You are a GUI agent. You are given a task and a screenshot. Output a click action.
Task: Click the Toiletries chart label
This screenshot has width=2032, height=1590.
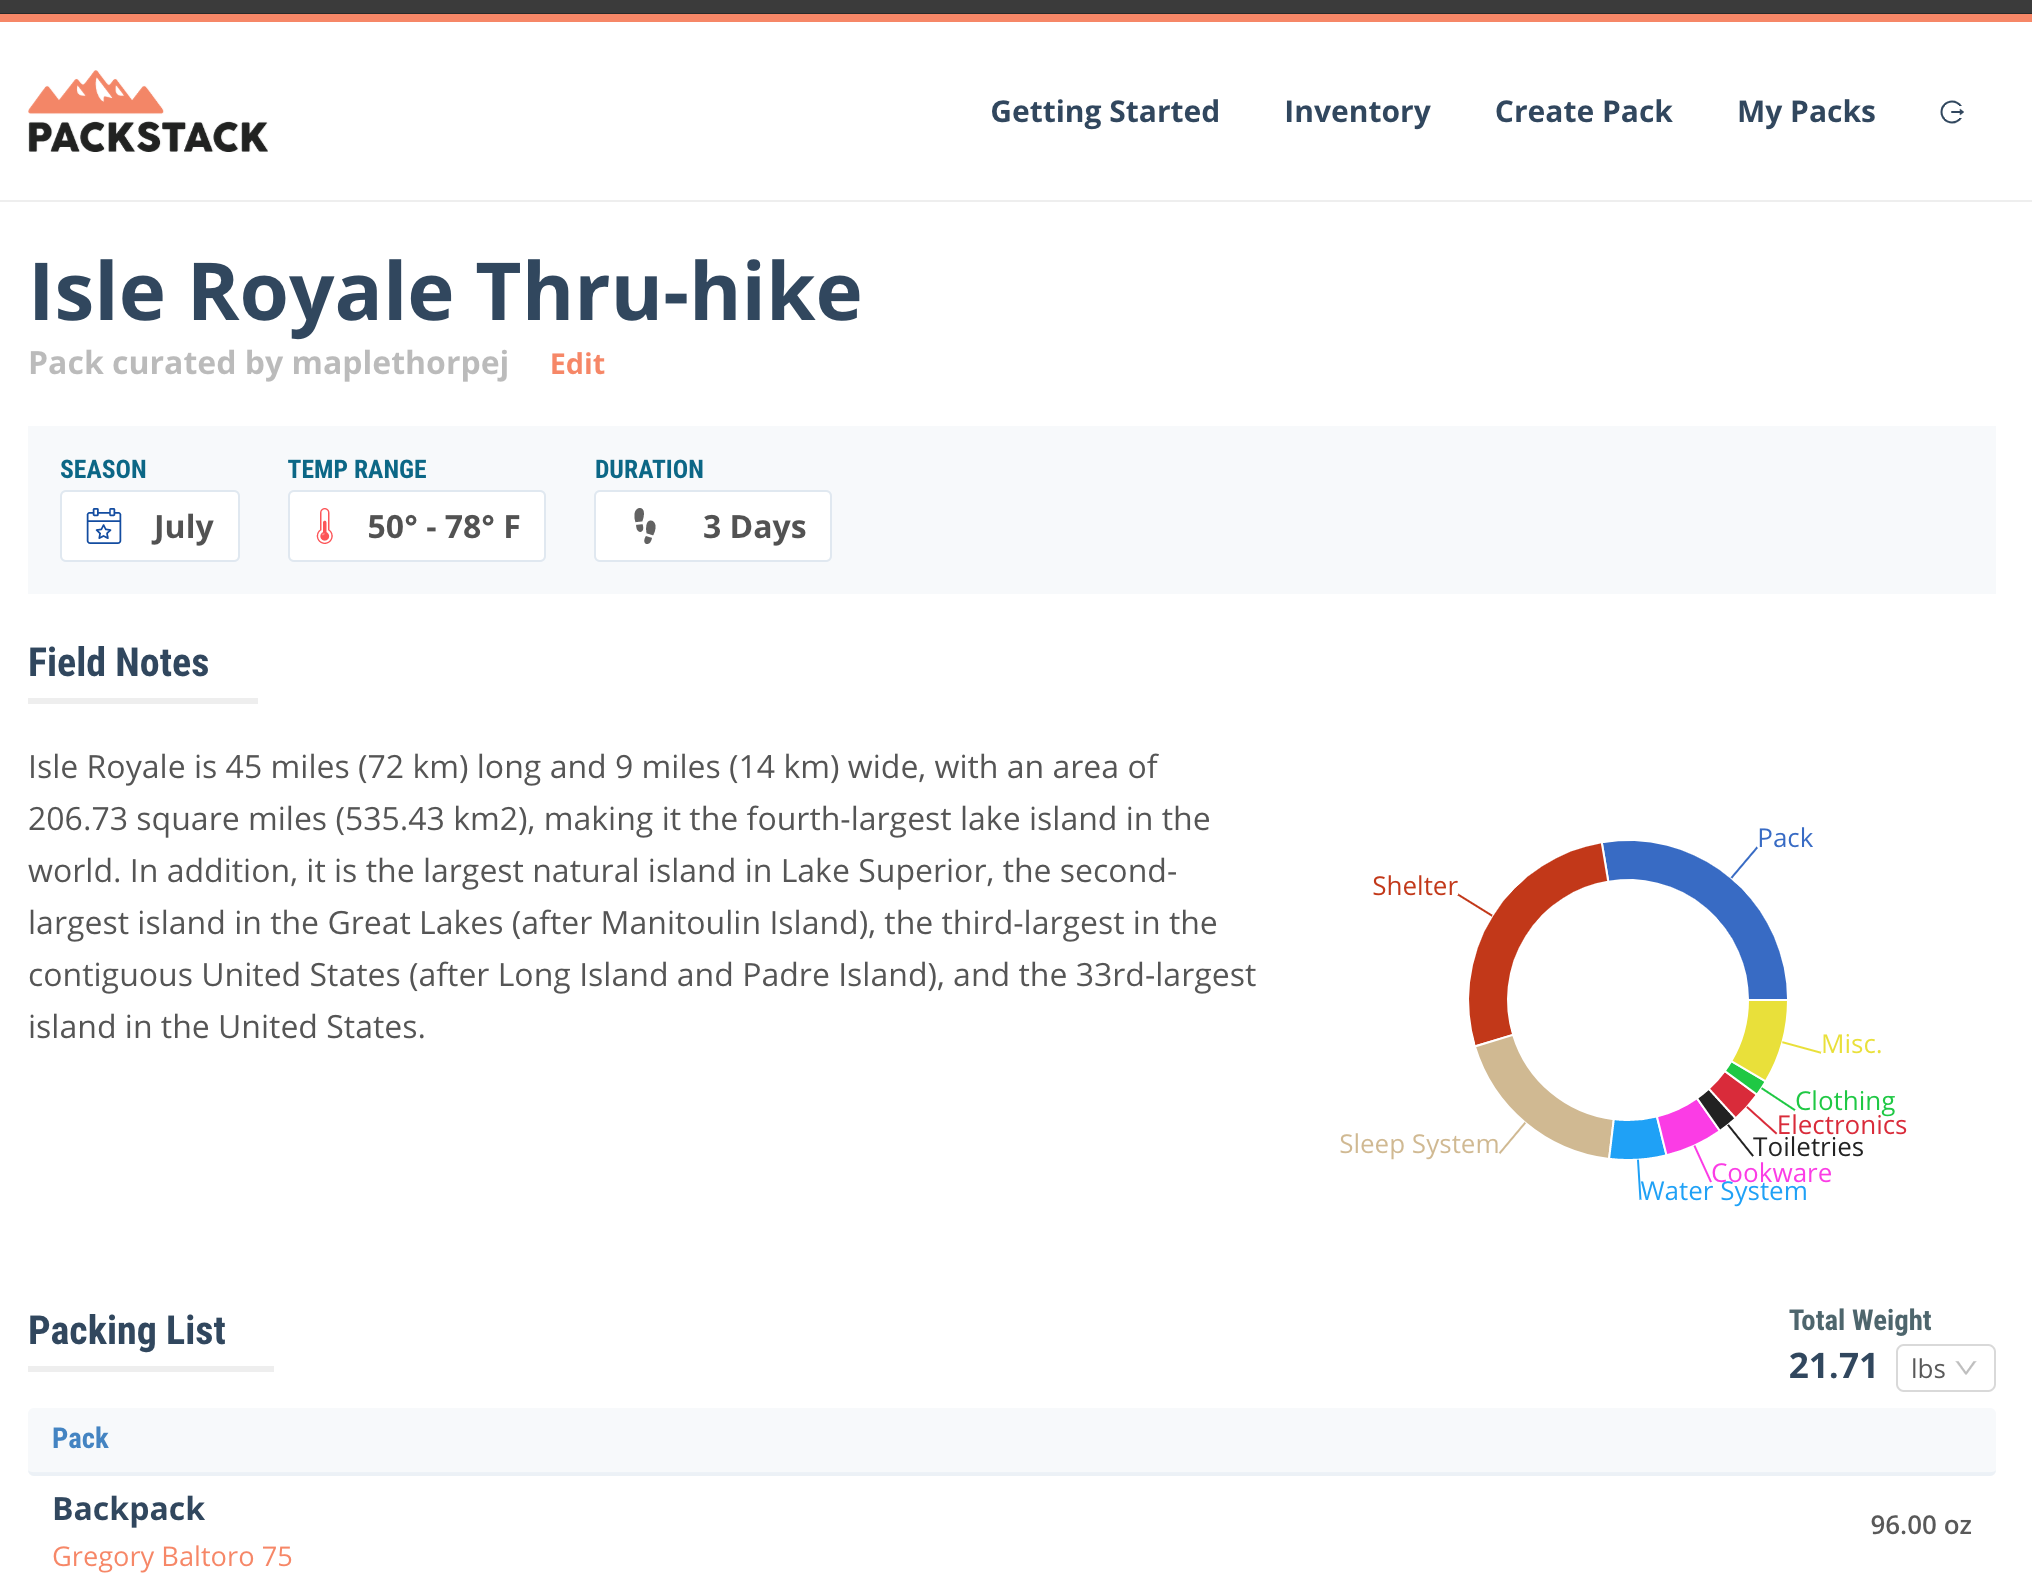point(1808,1147)
